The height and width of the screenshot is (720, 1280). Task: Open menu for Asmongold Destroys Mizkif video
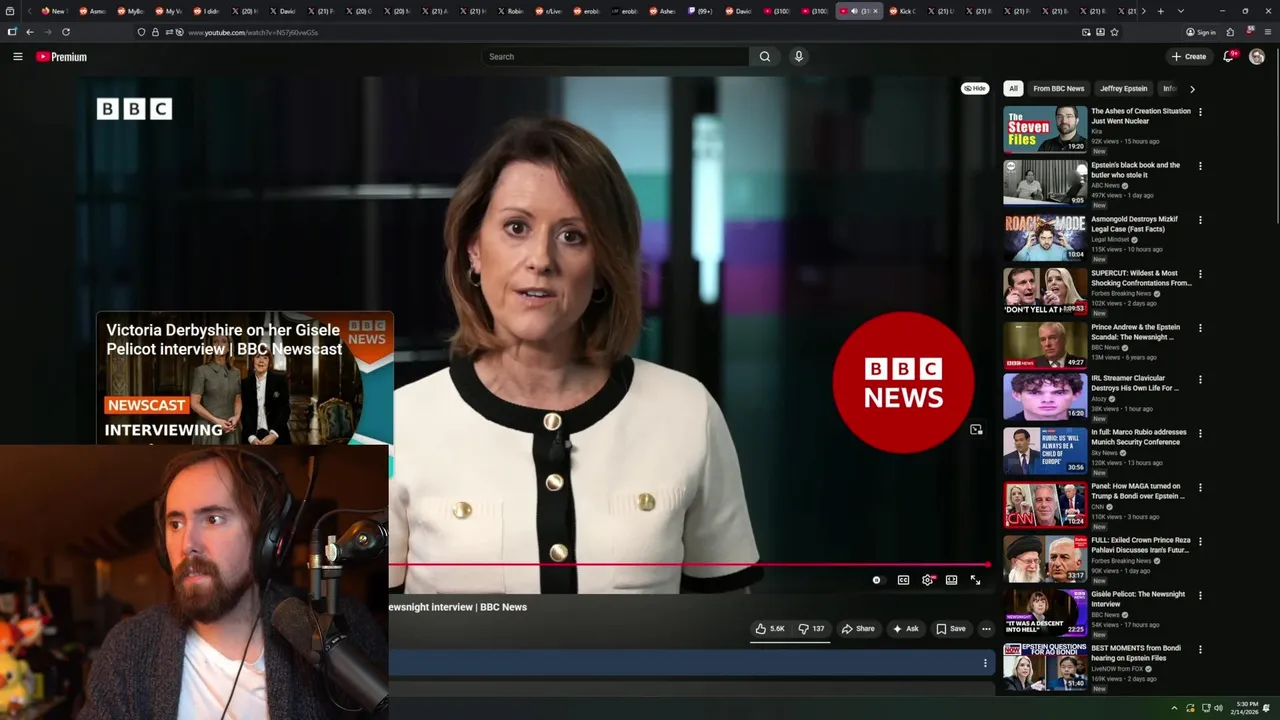pyautogui.click(x=1200, y=220)
